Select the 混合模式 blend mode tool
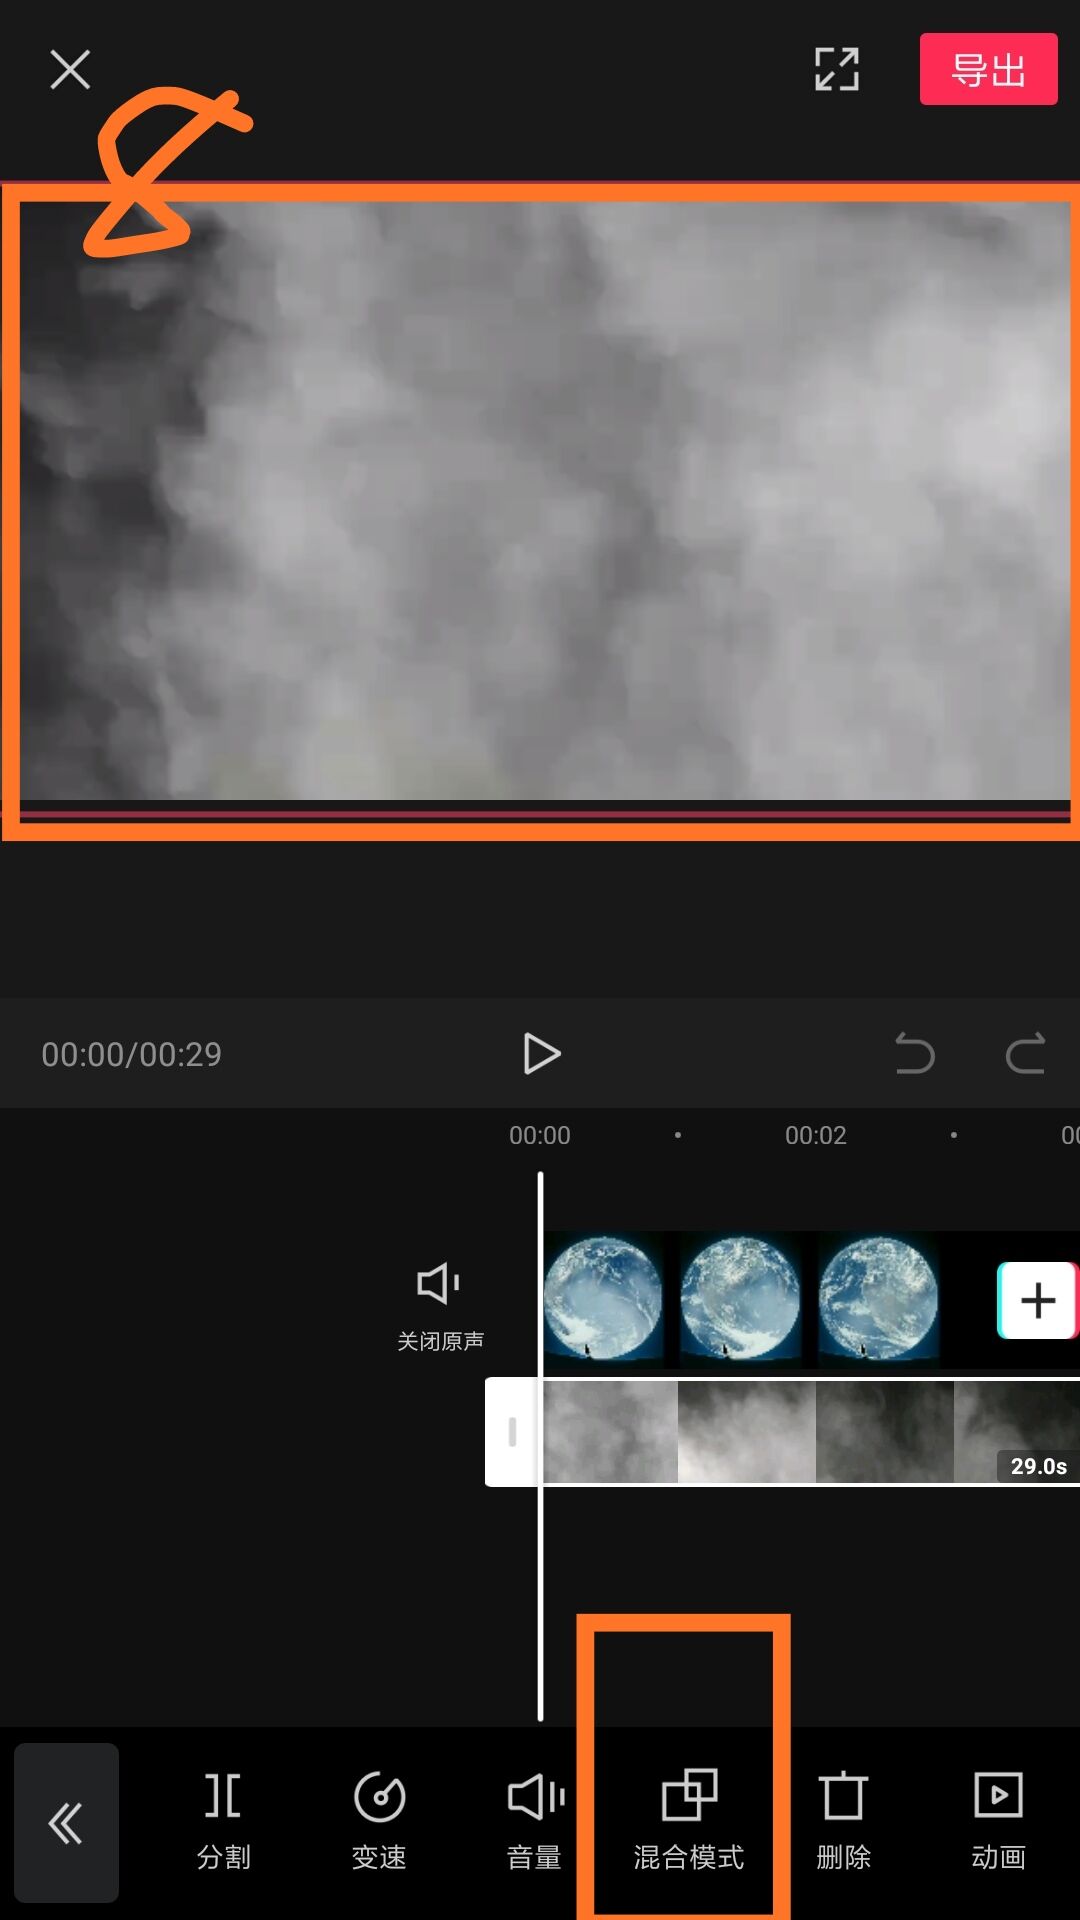 (x=688, y=1821)
